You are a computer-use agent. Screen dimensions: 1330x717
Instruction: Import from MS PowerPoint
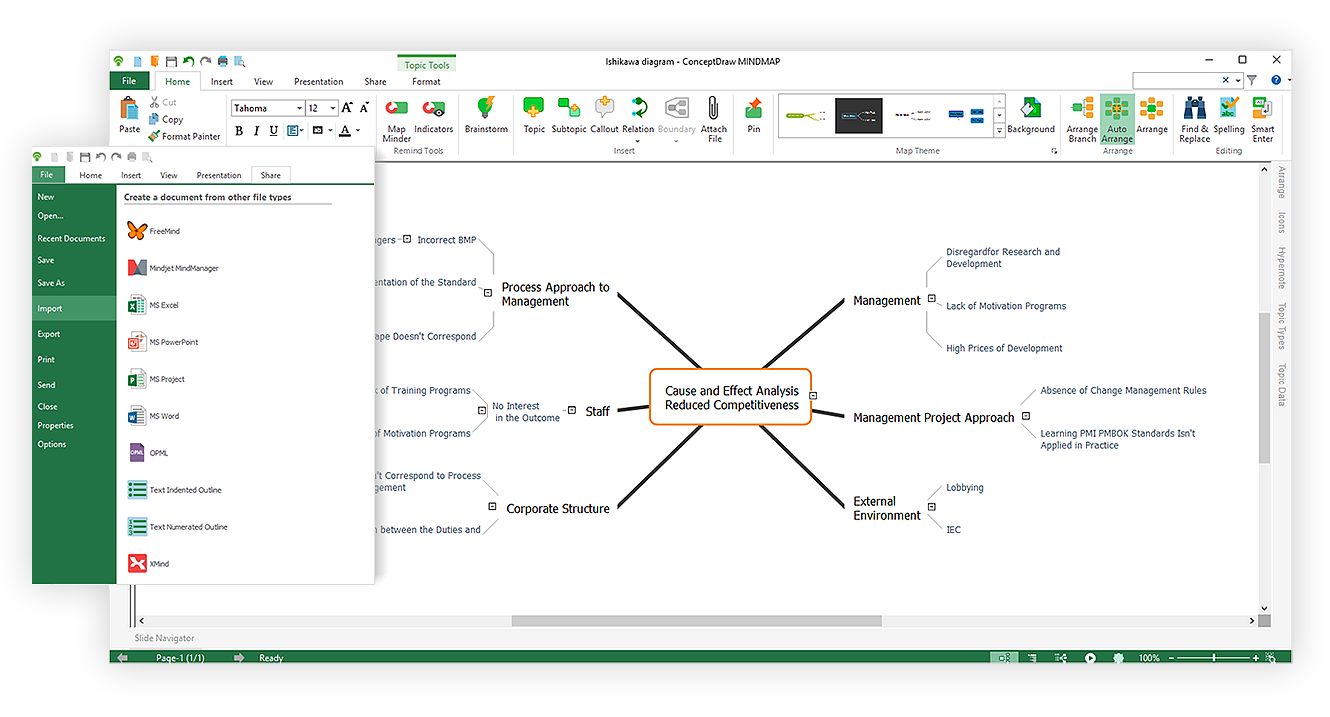pyautogui.click(x=163, y=342)
